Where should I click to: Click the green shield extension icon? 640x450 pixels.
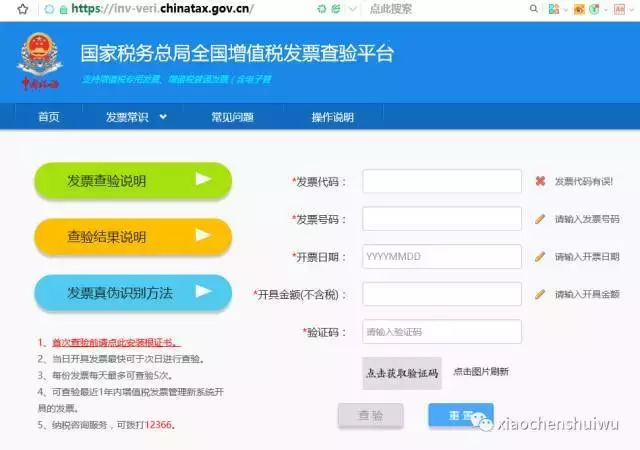595,9
